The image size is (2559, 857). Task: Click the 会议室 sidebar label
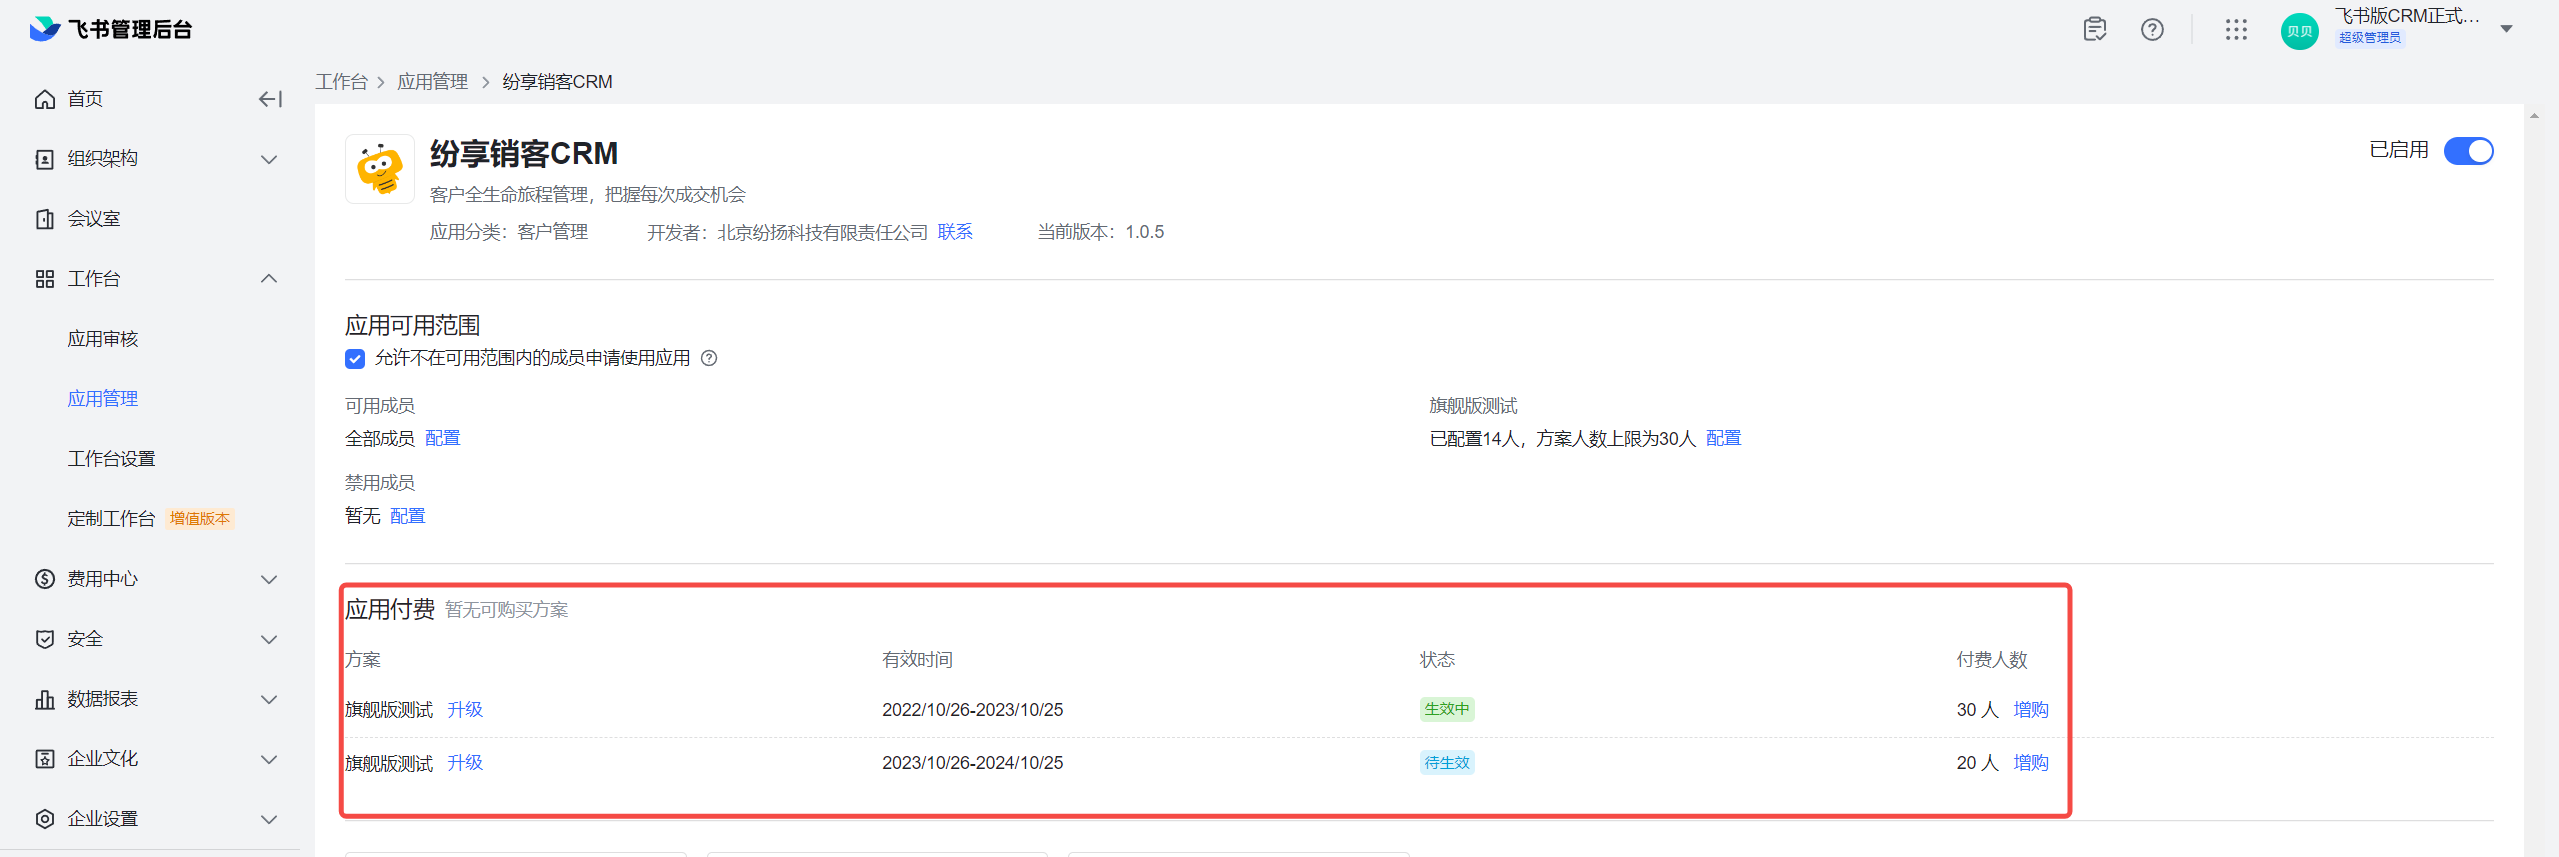pyautogui.click(x=94, y=219)
